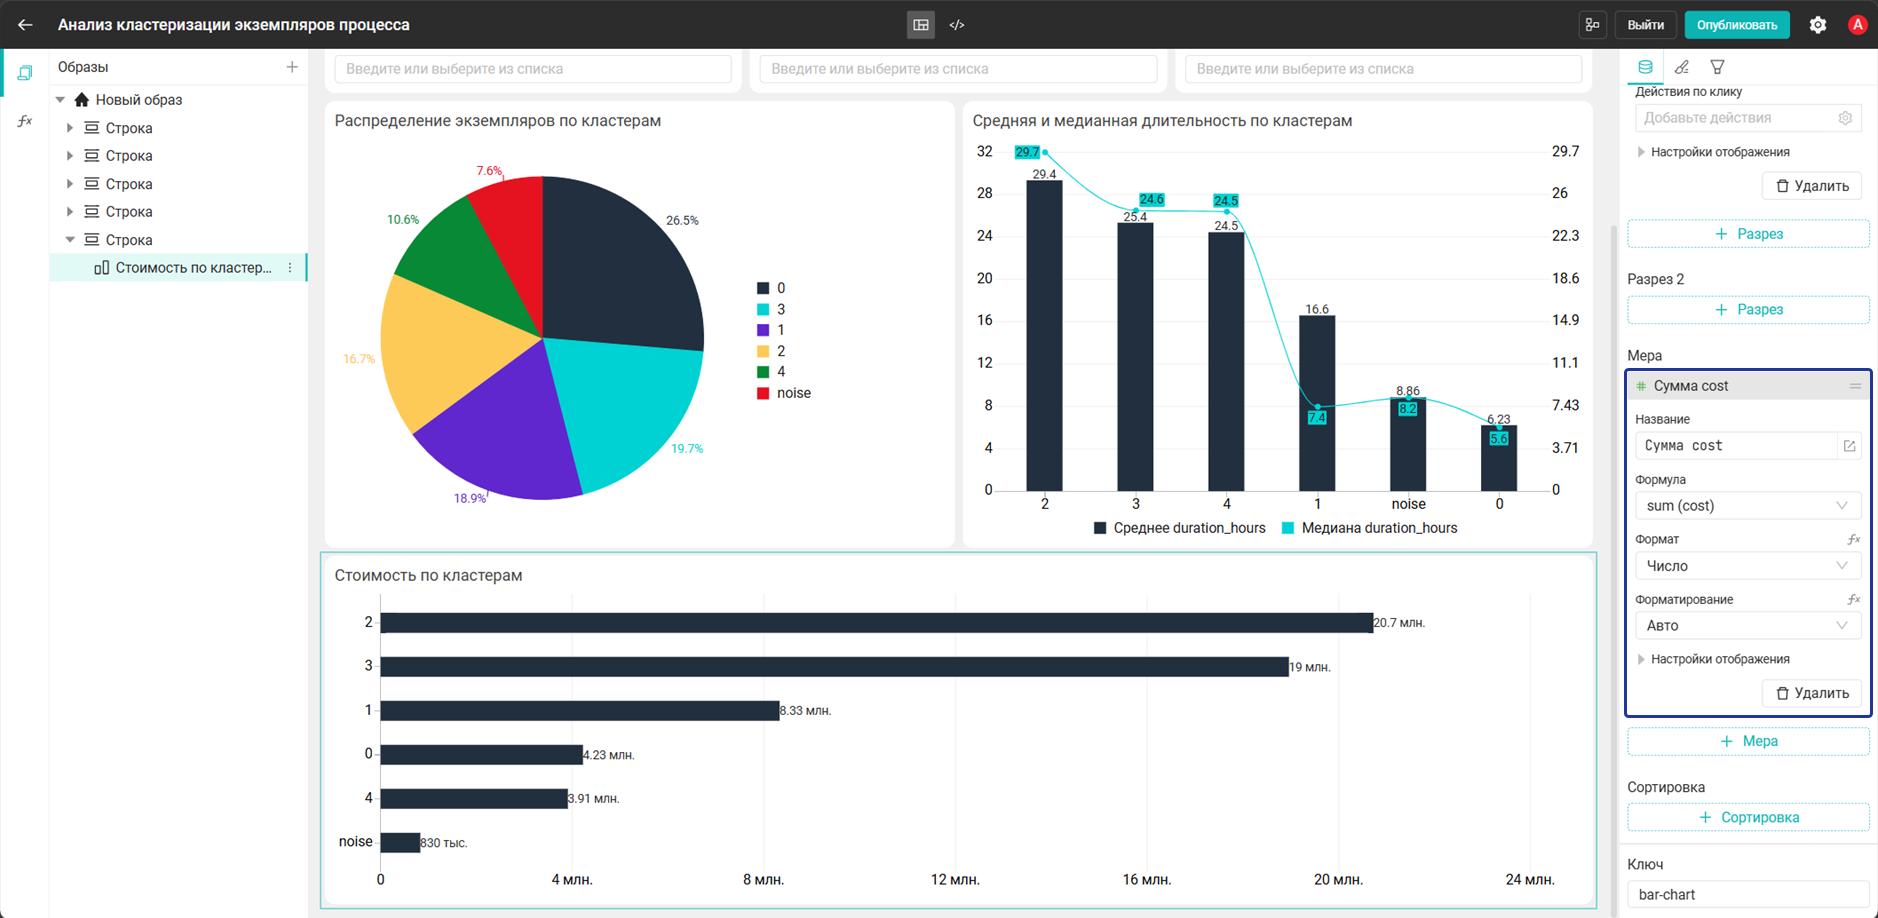The image size is (1878, 918).
Task: Open the Формат Число dropdown
Action: (1747, 566)
